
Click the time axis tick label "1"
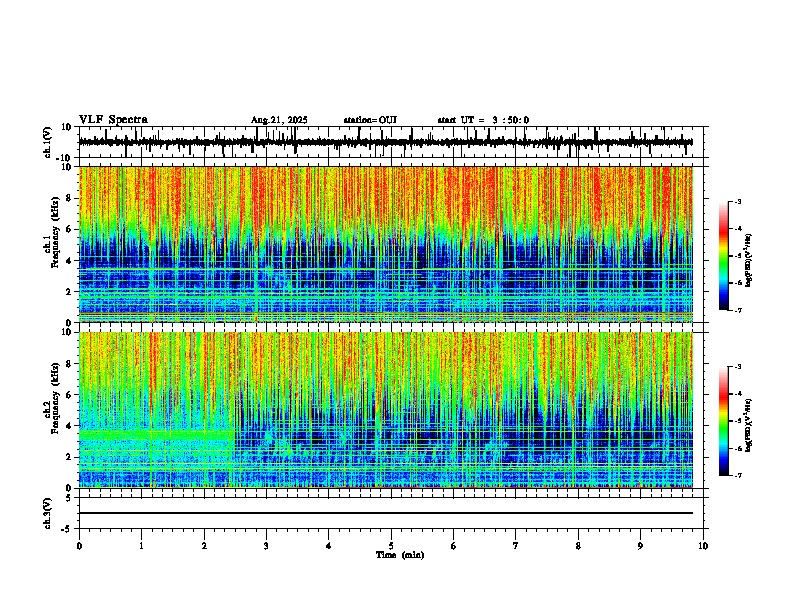(141, 545)
